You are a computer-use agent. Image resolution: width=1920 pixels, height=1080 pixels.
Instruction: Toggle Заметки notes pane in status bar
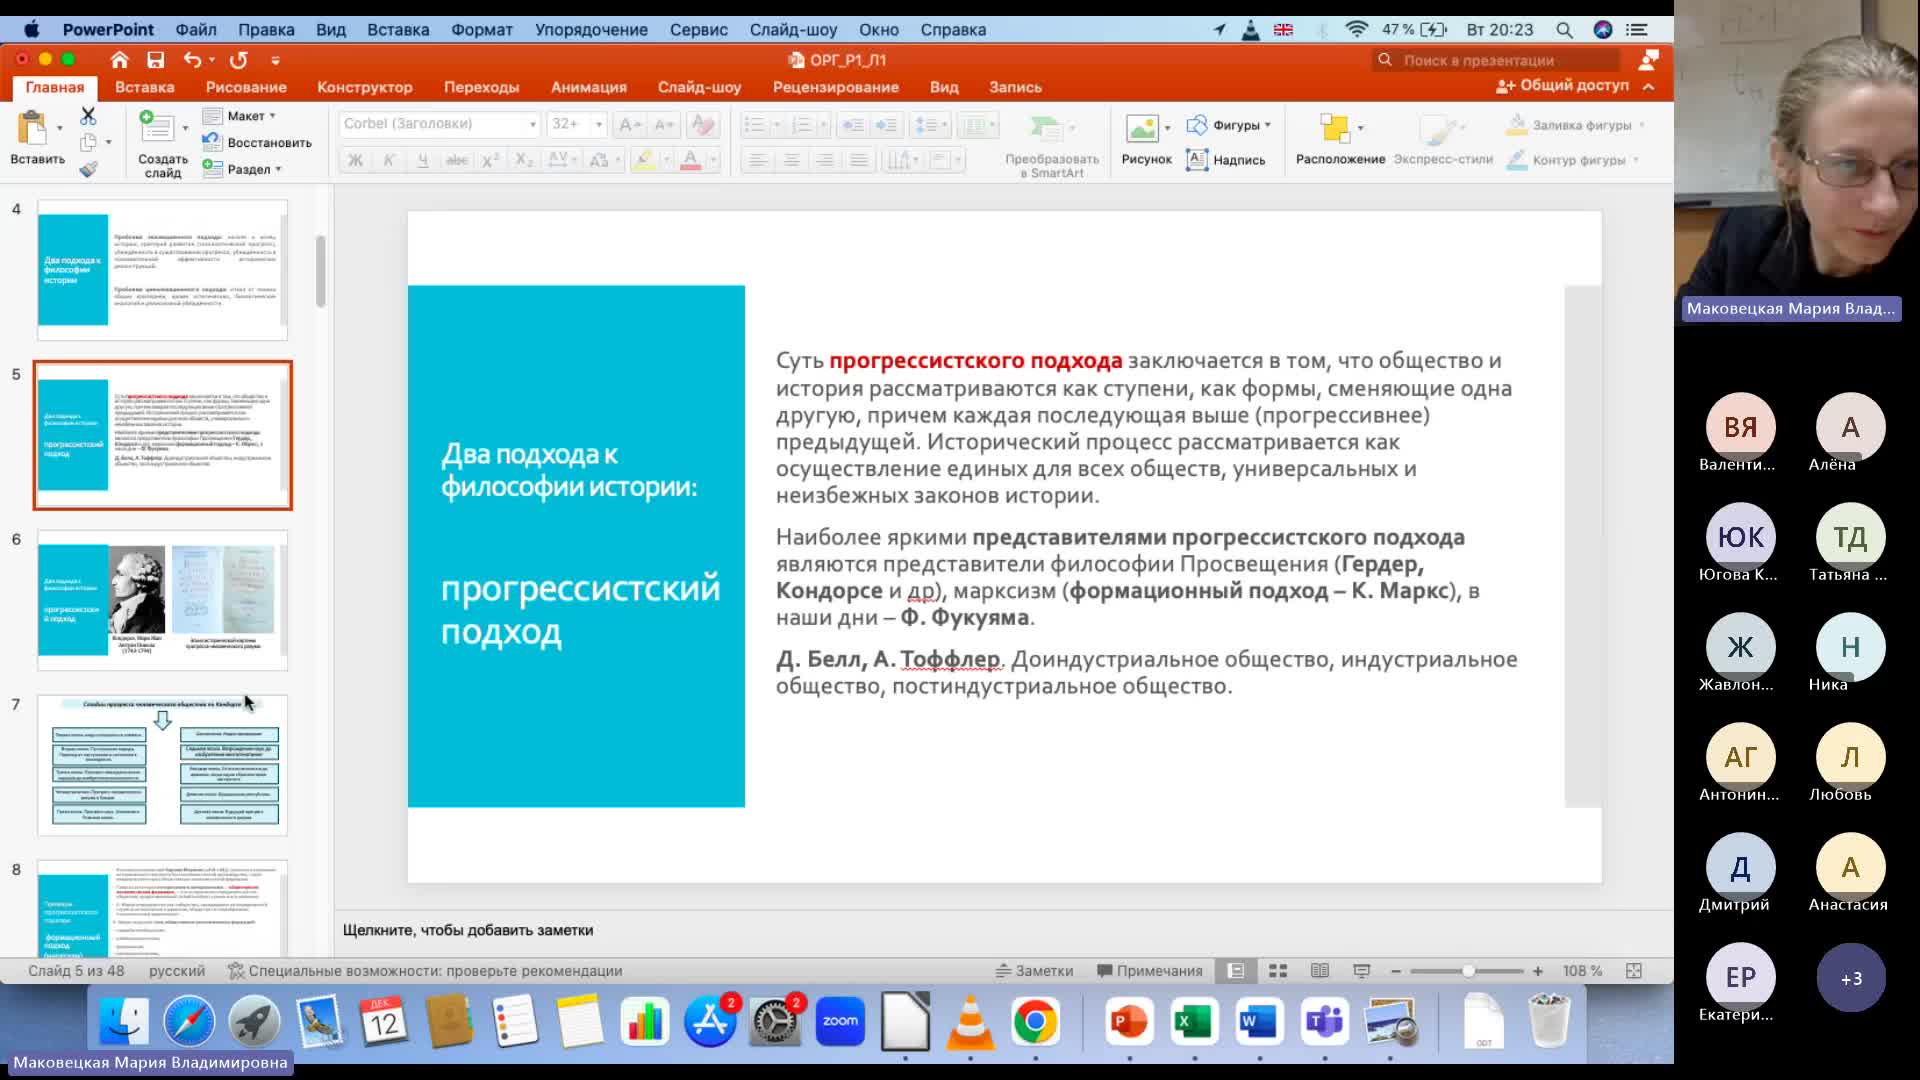(1035, 971)
